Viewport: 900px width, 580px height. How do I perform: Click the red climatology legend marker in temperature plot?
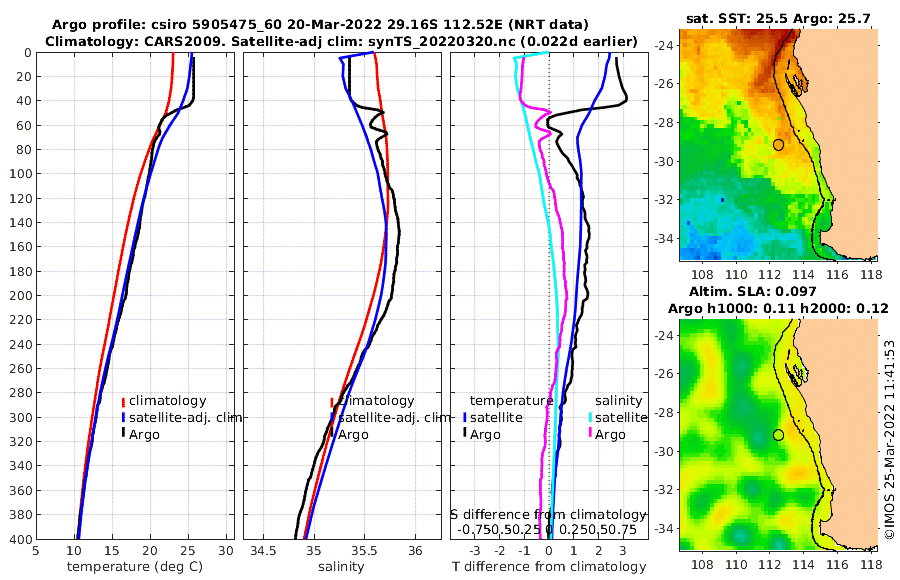pos(123,401)
